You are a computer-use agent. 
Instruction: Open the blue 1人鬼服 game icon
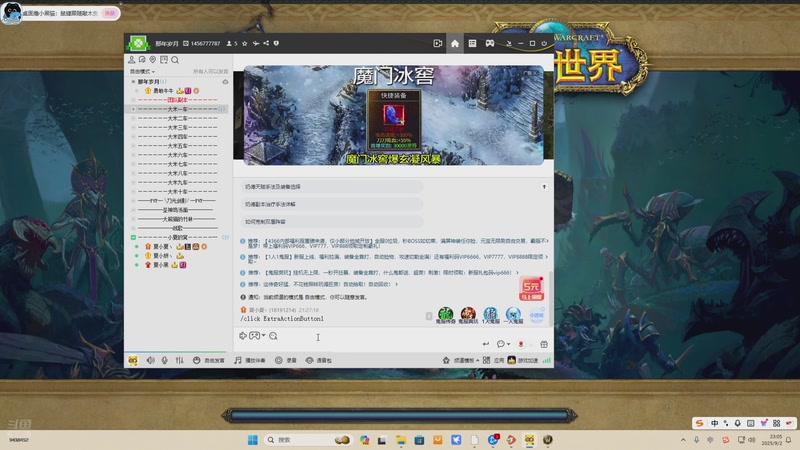click(490, 315)
